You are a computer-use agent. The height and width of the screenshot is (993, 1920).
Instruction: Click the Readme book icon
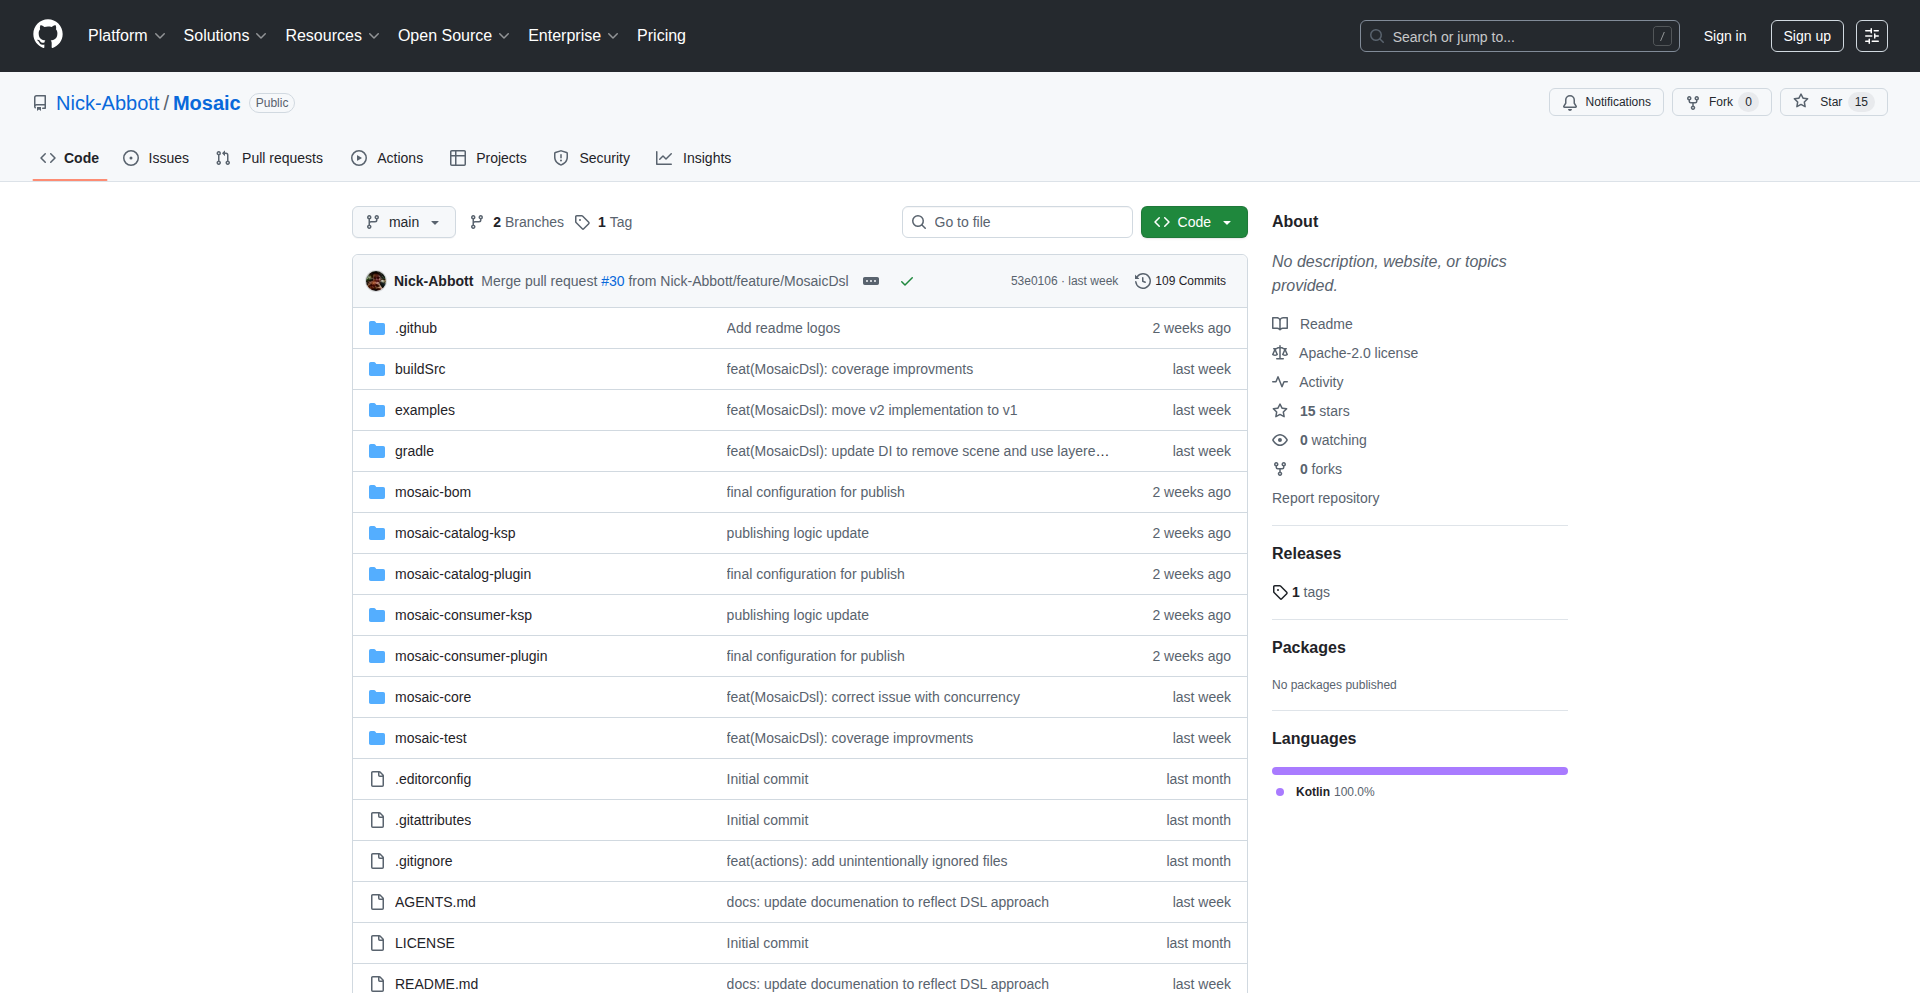(x=1280, y=324)
